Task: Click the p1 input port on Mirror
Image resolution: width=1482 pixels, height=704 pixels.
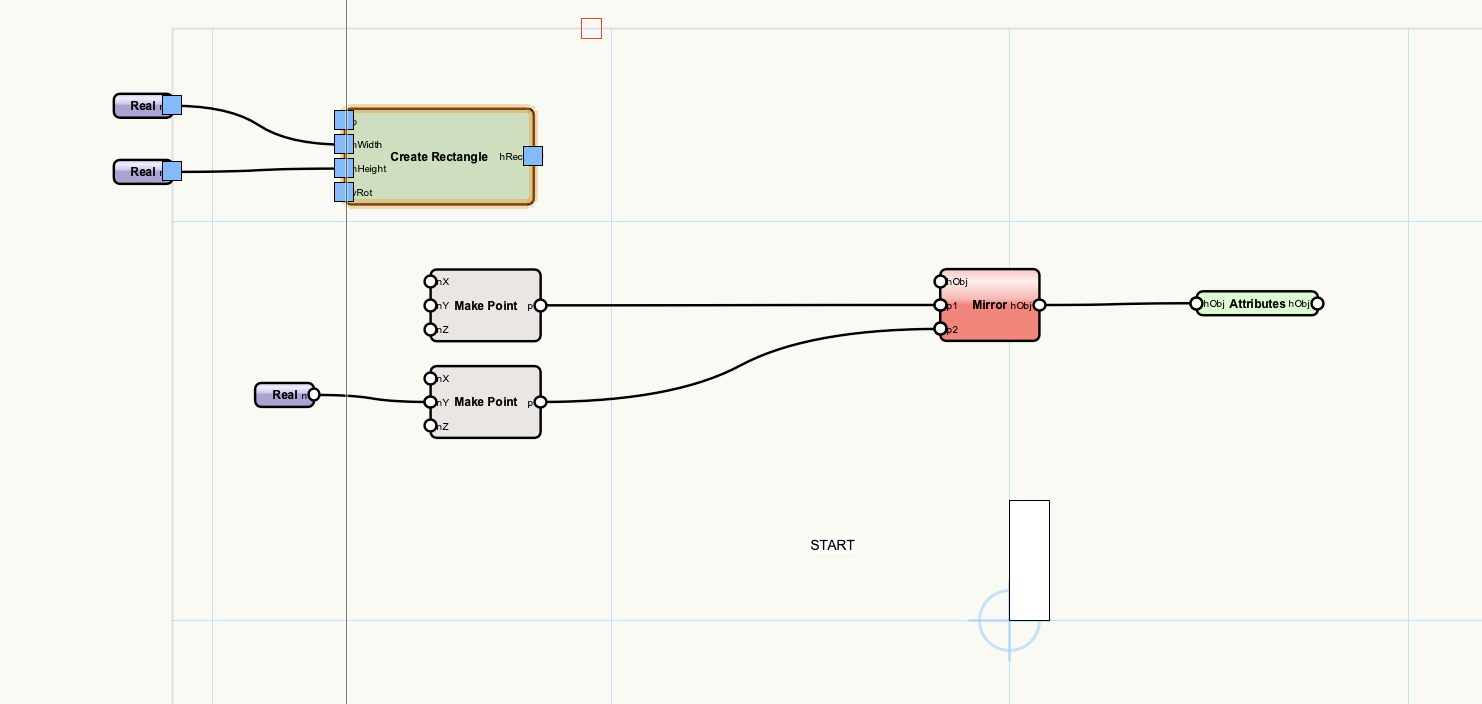Action: tap(940, 306)
